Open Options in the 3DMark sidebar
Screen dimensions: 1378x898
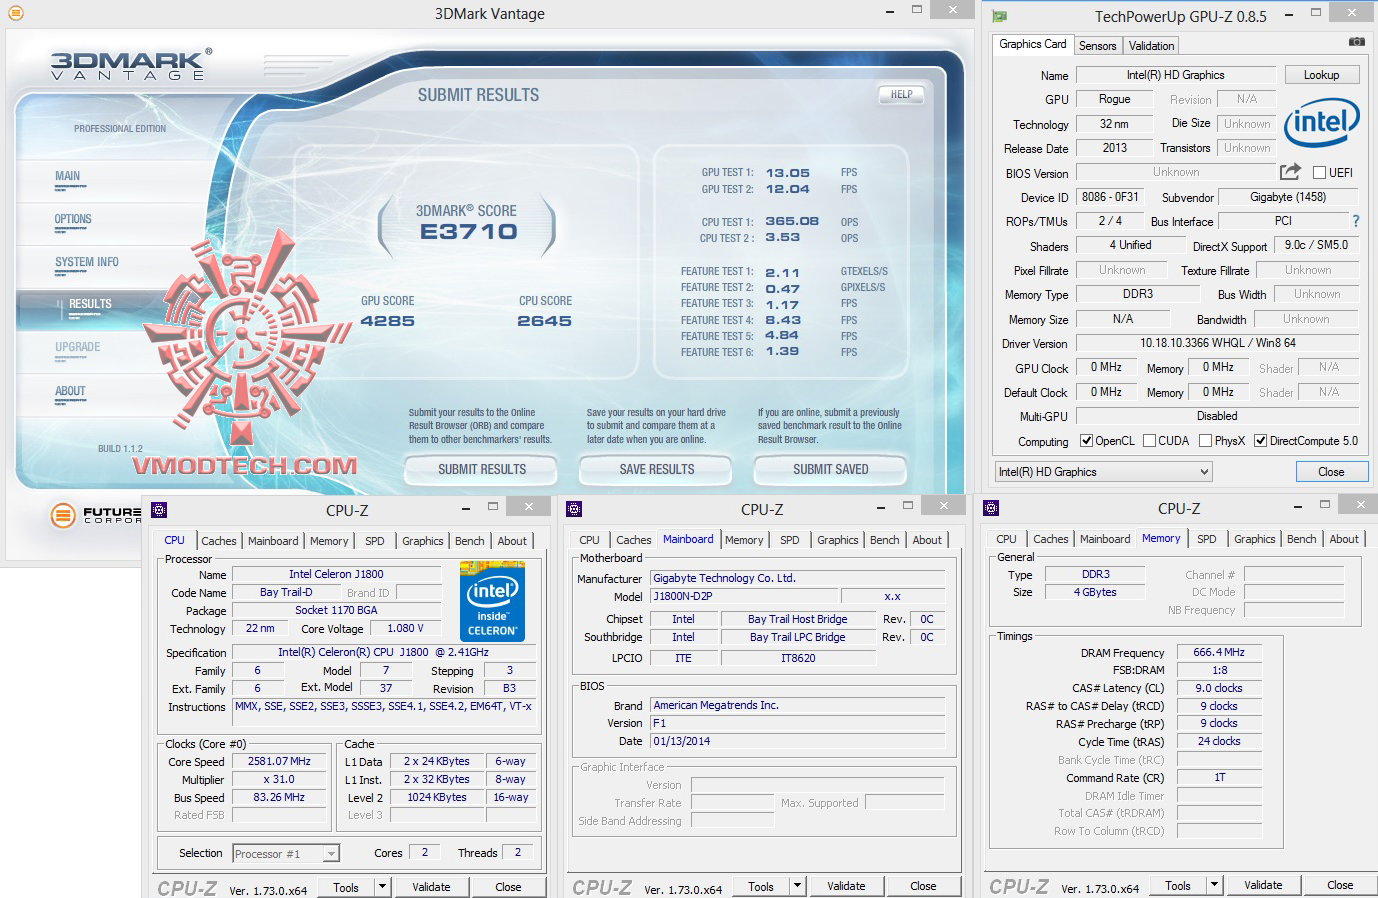73,219
